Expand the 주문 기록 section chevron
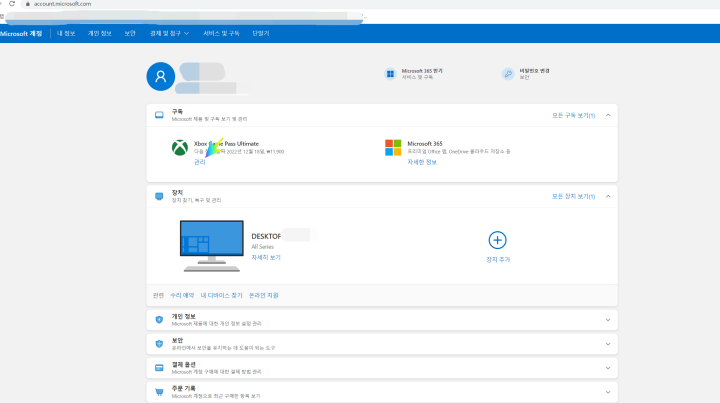The height and width of the screenshot is (403, 720). [x=608, y=392]
